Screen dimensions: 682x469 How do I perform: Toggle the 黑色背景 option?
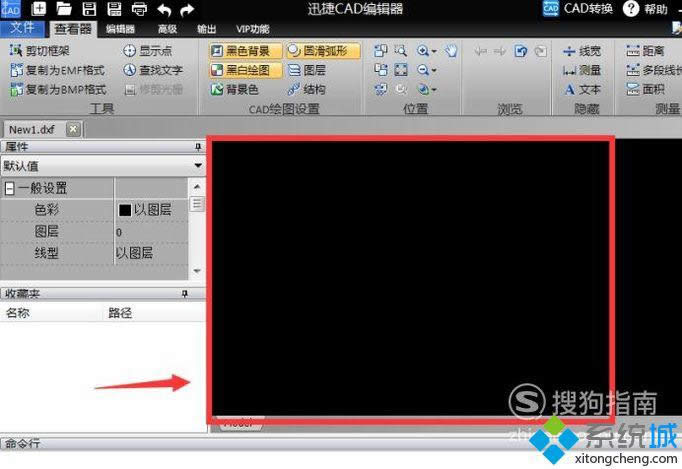(x=246, y=51)
